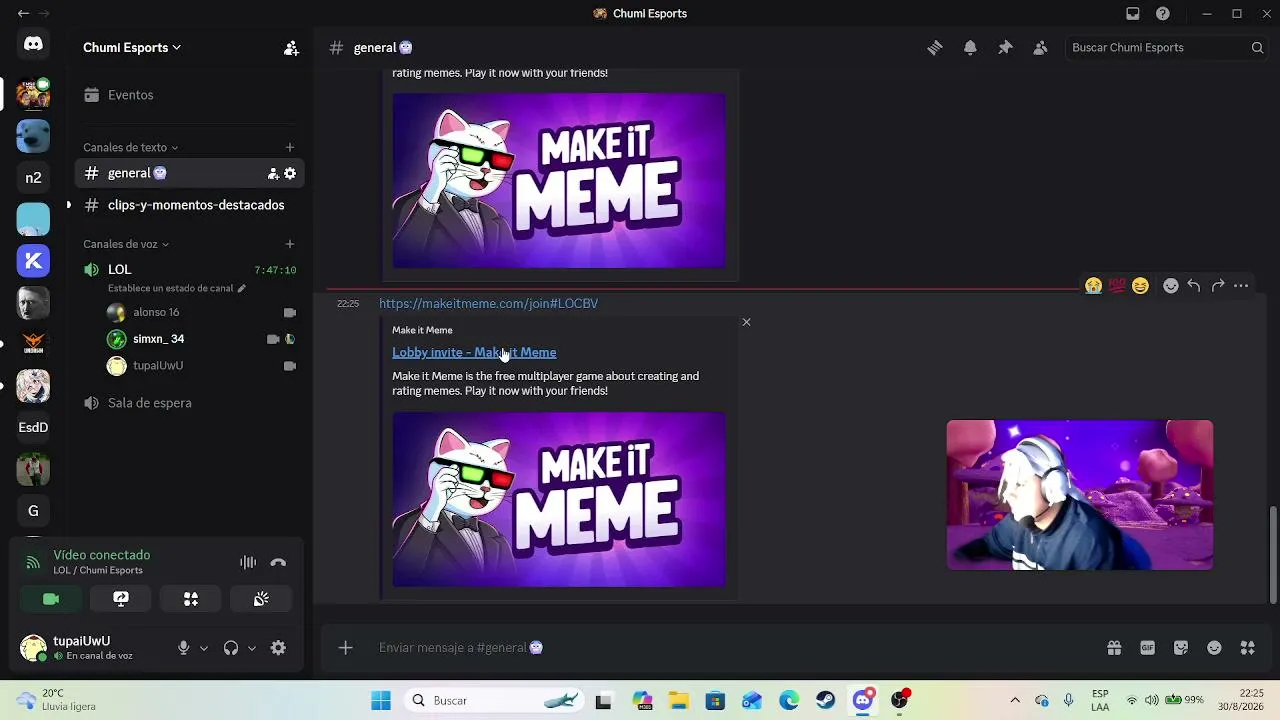
Task: Select the LOL voice channel
Action: pos(189,270)
